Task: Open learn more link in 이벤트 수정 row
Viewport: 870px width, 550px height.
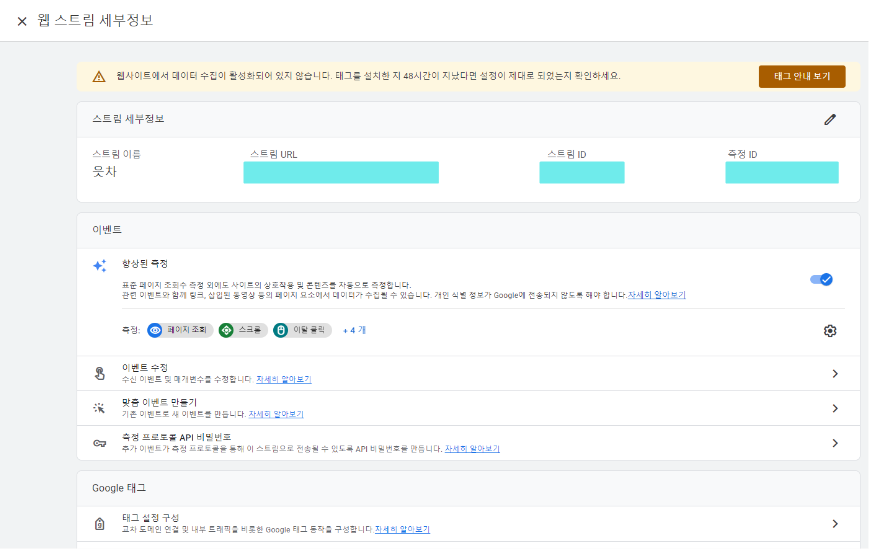Action: 284,380
